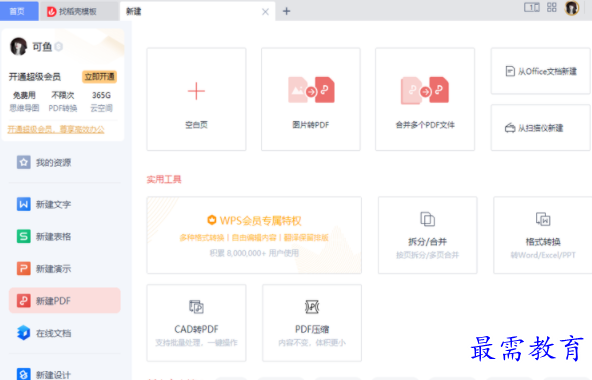
Task: Open the user avatar in top right
Action: [x=572, y=8]
